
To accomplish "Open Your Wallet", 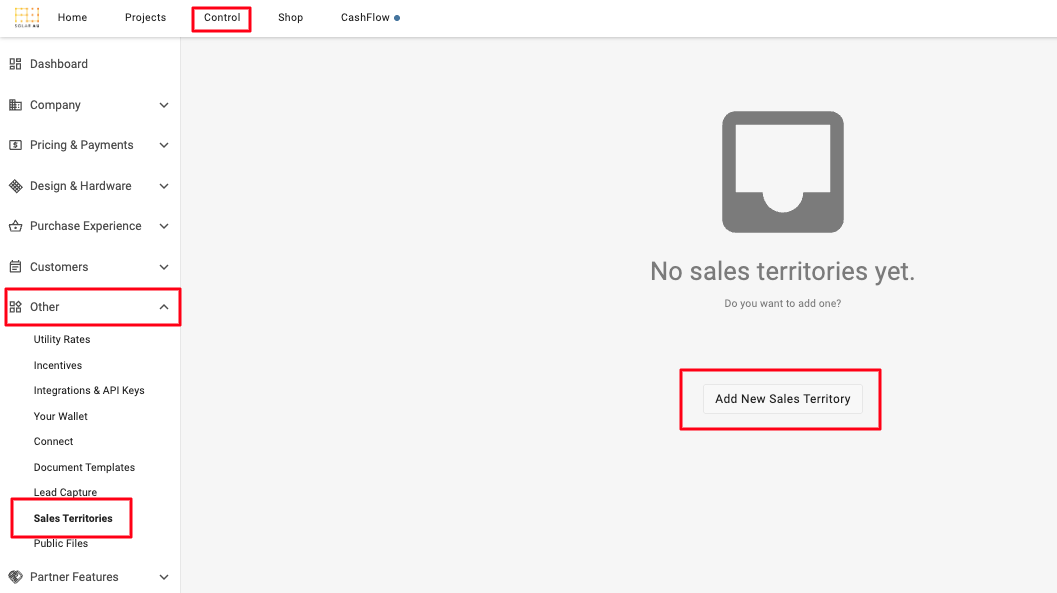I will (x=61, y=416).
